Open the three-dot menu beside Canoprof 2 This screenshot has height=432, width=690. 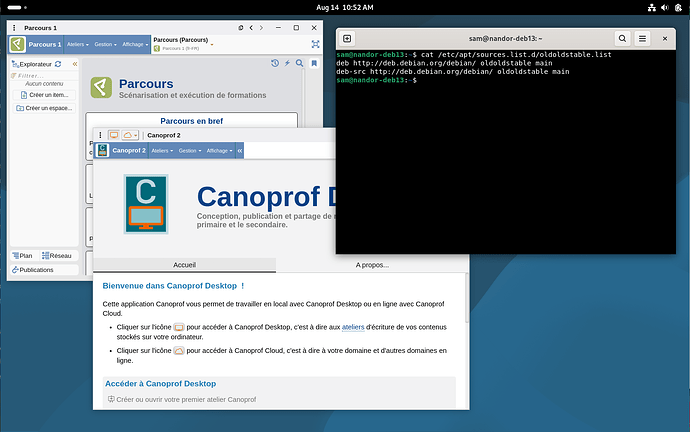100,134
